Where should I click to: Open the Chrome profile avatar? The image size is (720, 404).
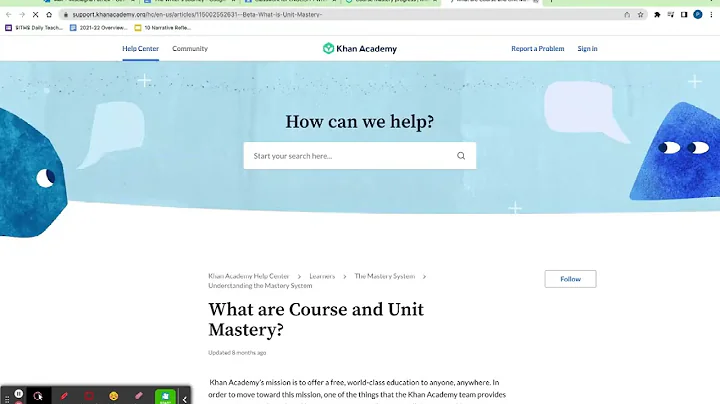point(698,15)
